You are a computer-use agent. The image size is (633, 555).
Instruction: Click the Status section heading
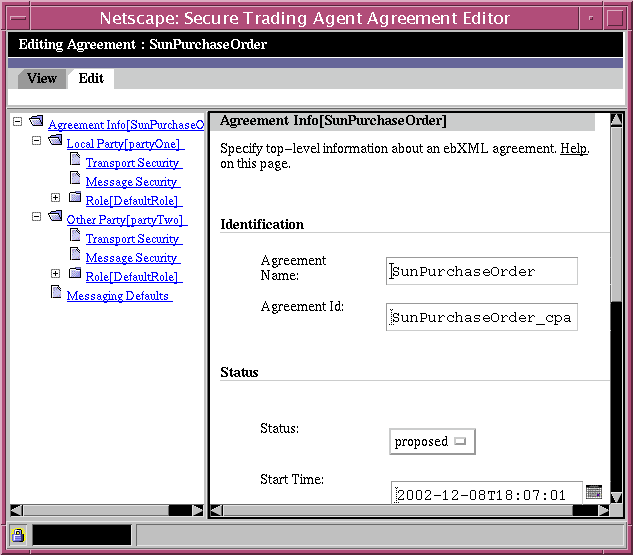(x=239, y=372)
